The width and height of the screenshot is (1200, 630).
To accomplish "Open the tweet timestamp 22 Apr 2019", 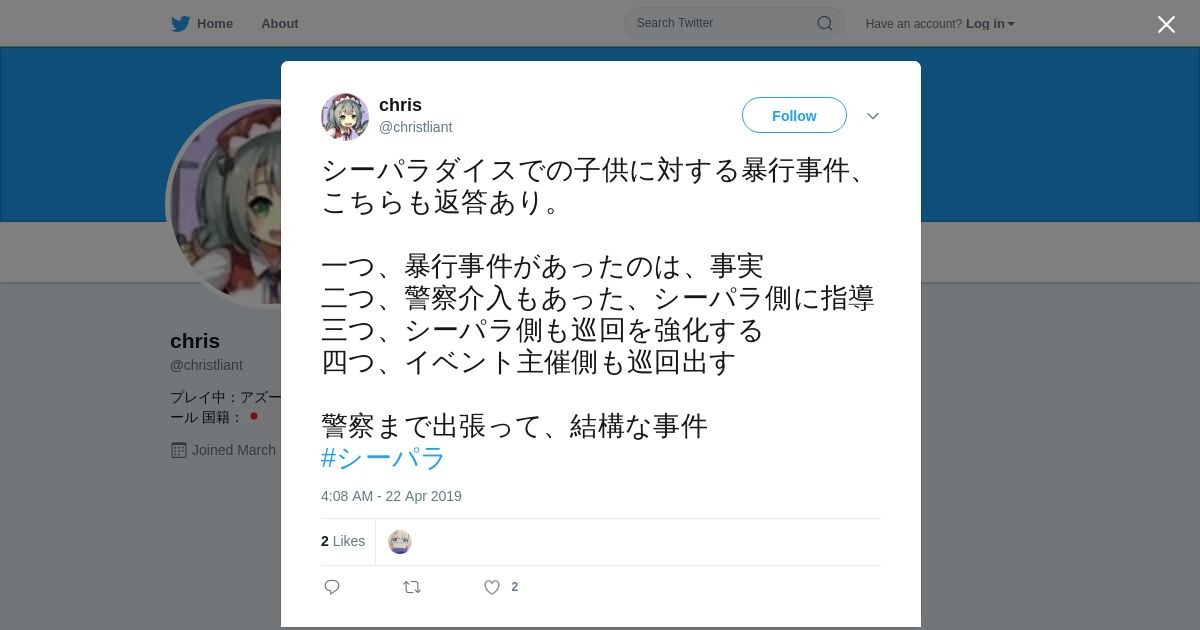I will (391, 496).
